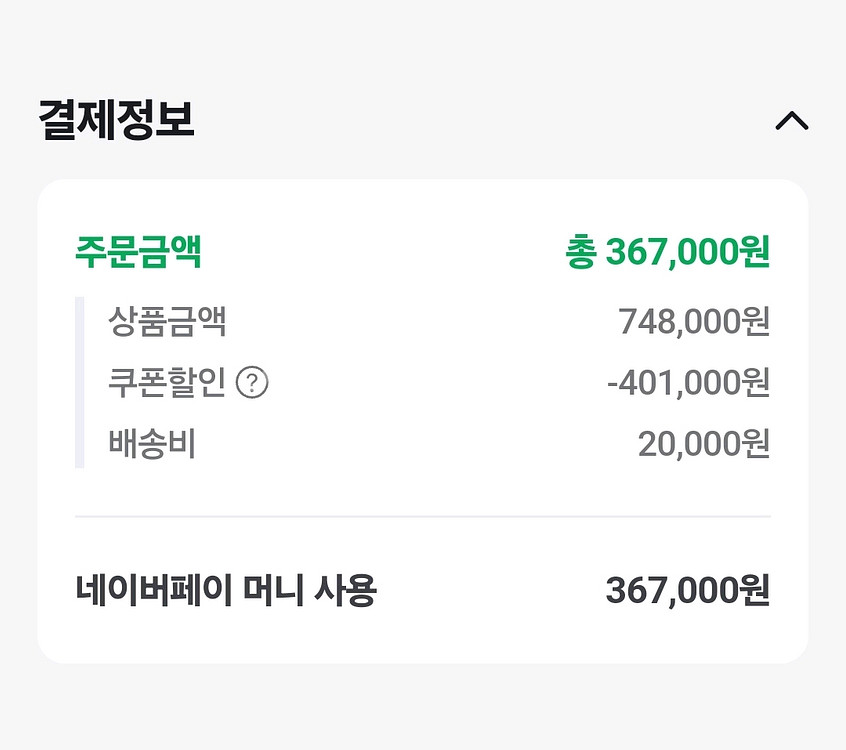Click the -401,000원 coupon discount value
The width and height of the screenshot is (846, 750).
[688, 383]
